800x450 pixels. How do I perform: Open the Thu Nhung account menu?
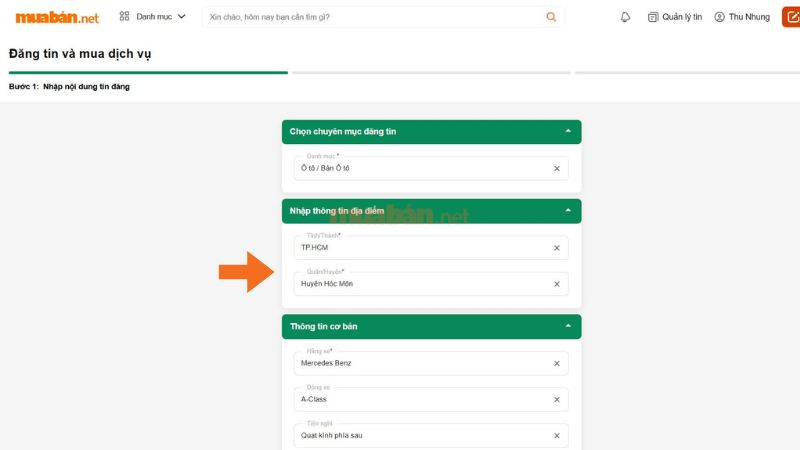click(742, 17)
